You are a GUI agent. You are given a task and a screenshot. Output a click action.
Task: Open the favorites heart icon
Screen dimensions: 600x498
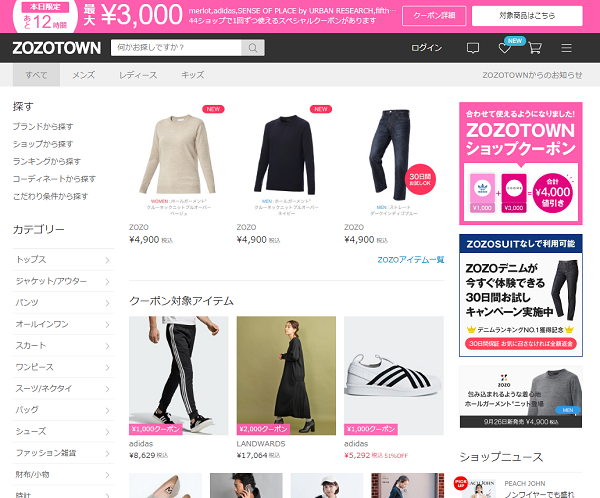505,48
